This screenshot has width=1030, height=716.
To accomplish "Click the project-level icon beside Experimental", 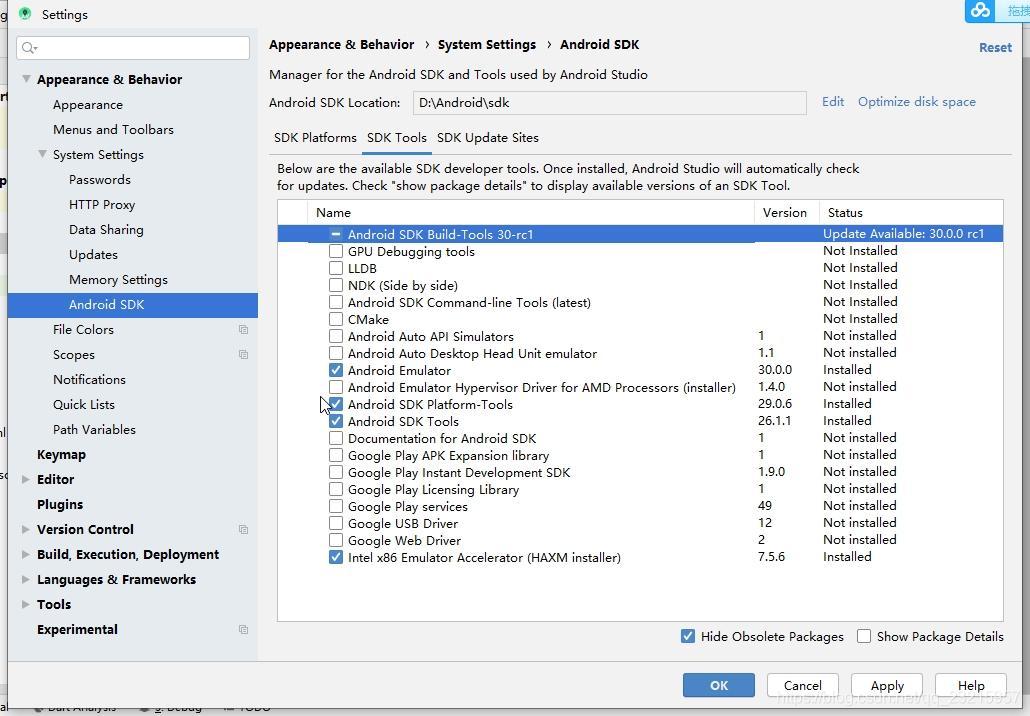I will 243,629.
